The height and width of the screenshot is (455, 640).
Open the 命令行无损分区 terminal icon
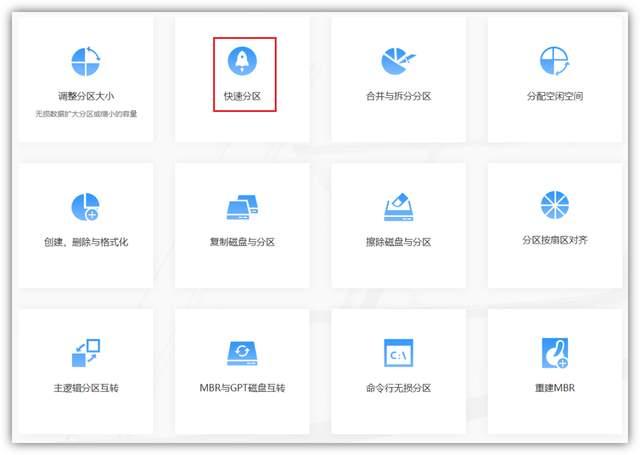click(398, 353)
